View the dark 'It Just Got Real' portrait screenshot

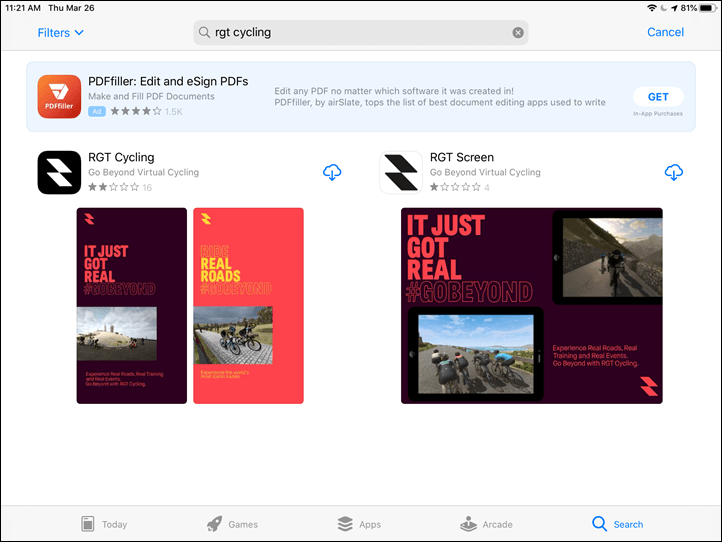click(x=132, y=306)
